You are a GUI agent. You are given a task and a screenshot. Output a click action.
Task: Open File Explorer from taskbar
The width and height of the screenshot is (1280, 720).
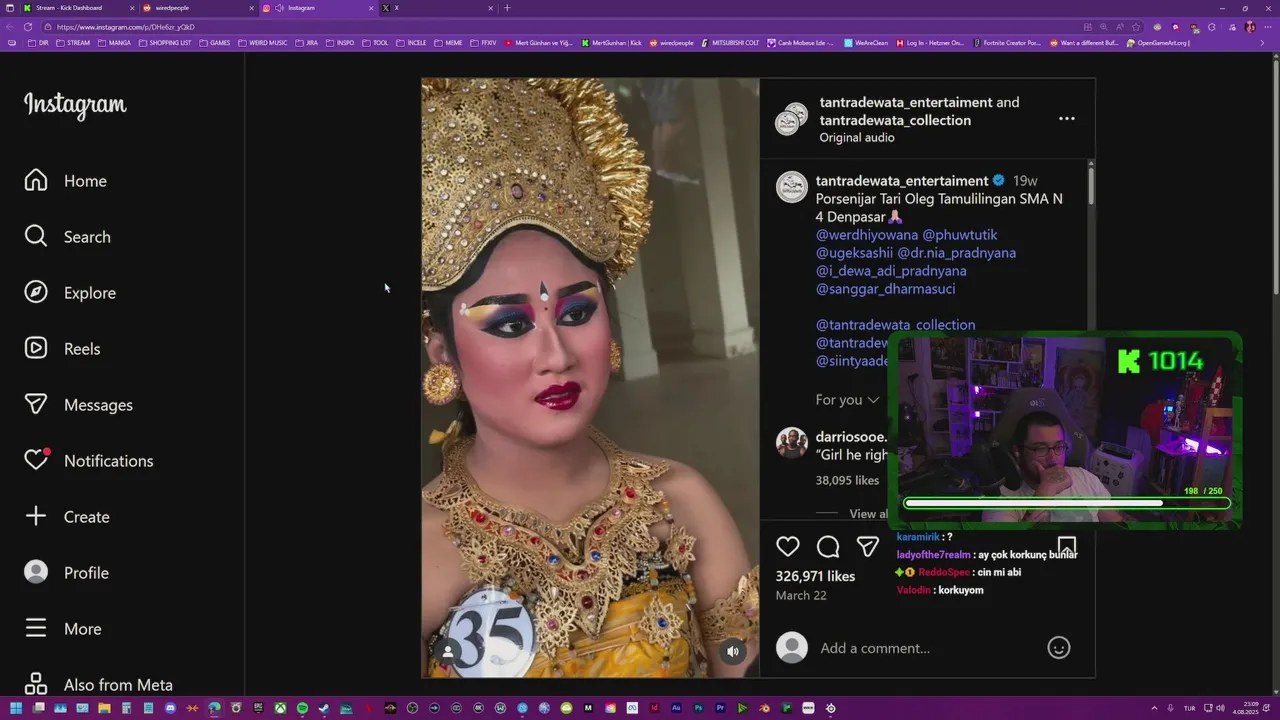pos(104,708)
